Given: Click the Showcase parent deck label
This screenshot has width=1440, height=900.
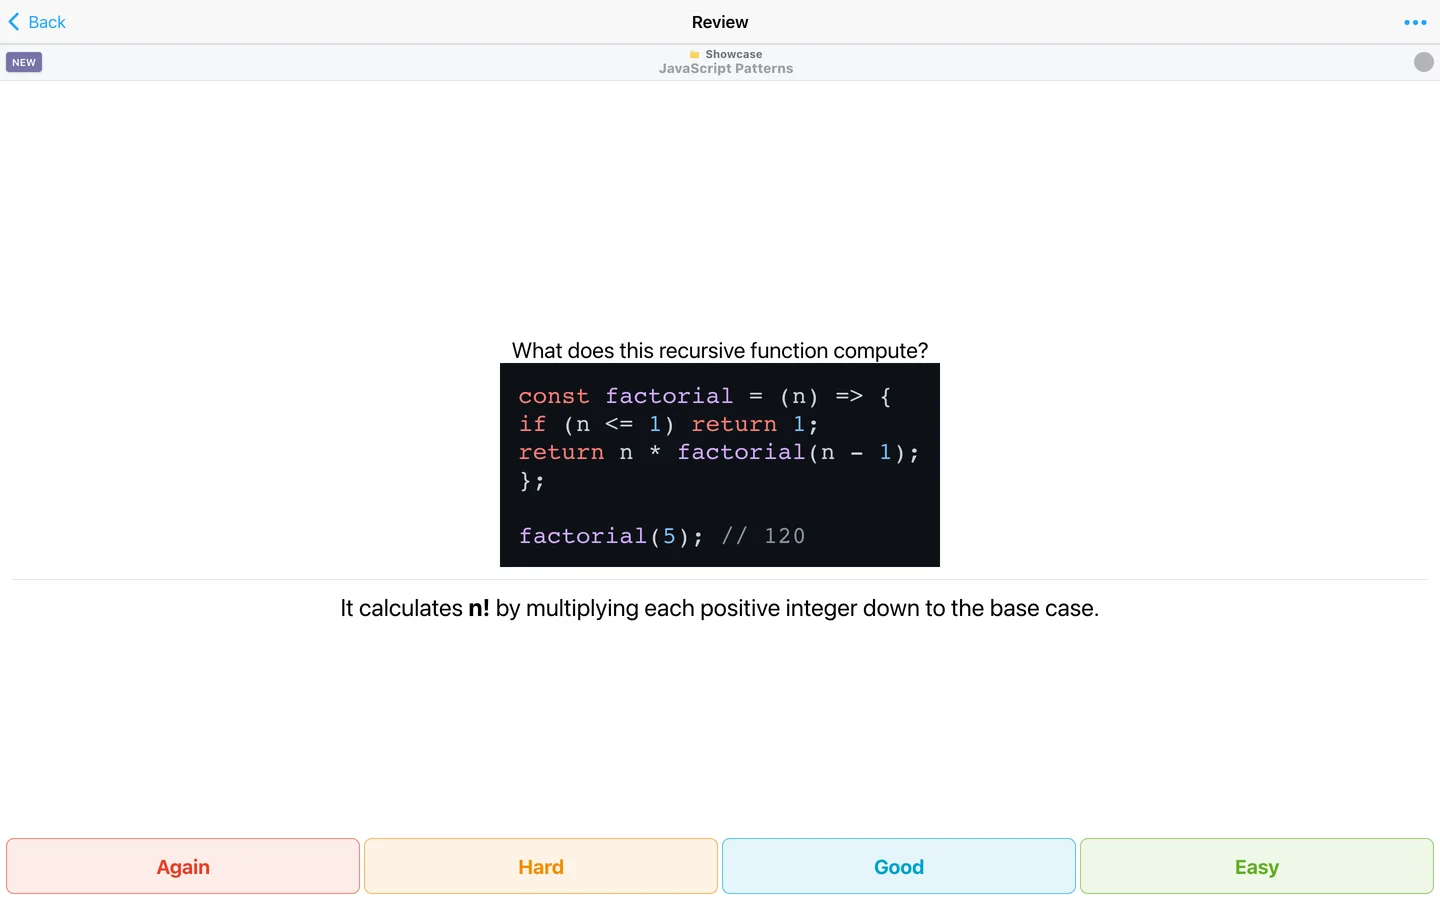Looking at the screenshot, I should pos(734,54).
